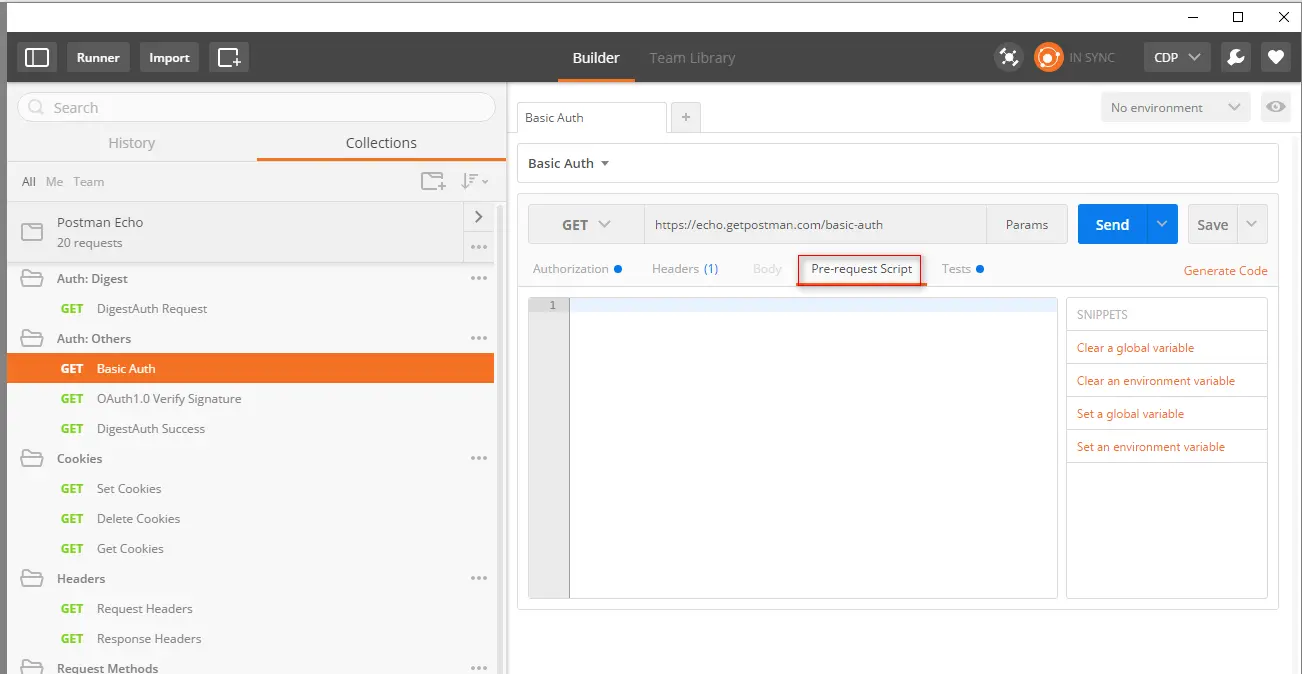The height and width of the screenshot is (674, 1302).
Task: Open the CDP account dropdown
Action: coord(1177,57)
